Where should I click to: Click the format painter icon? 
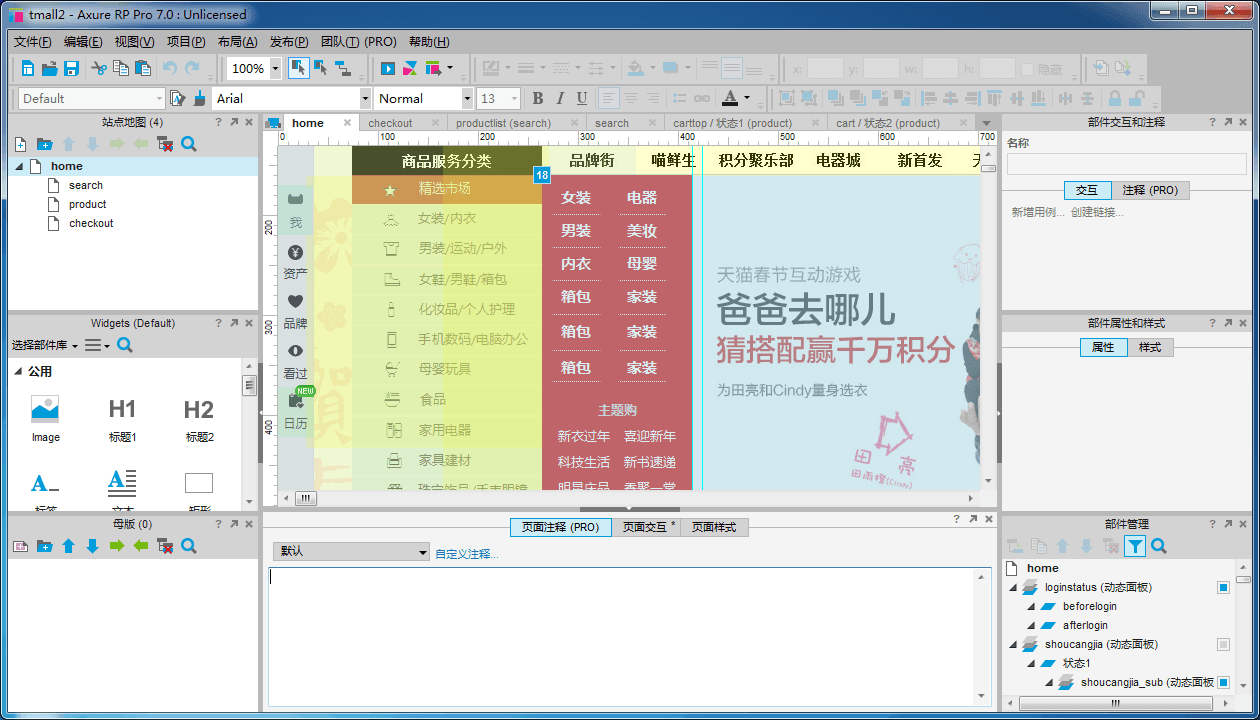[178, 98]
